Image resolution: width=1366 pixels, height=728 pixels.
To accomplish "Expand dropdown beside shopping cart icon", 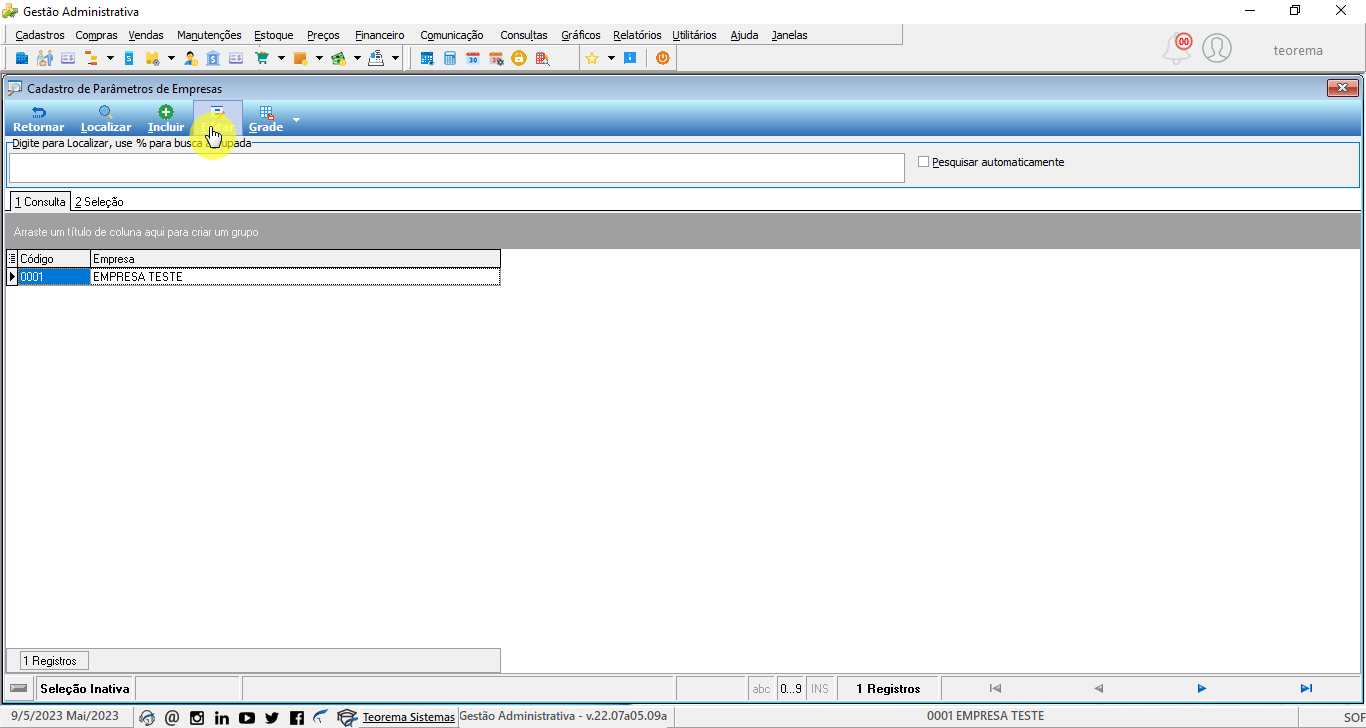I will pyautogui.click(x=281, y=58).
